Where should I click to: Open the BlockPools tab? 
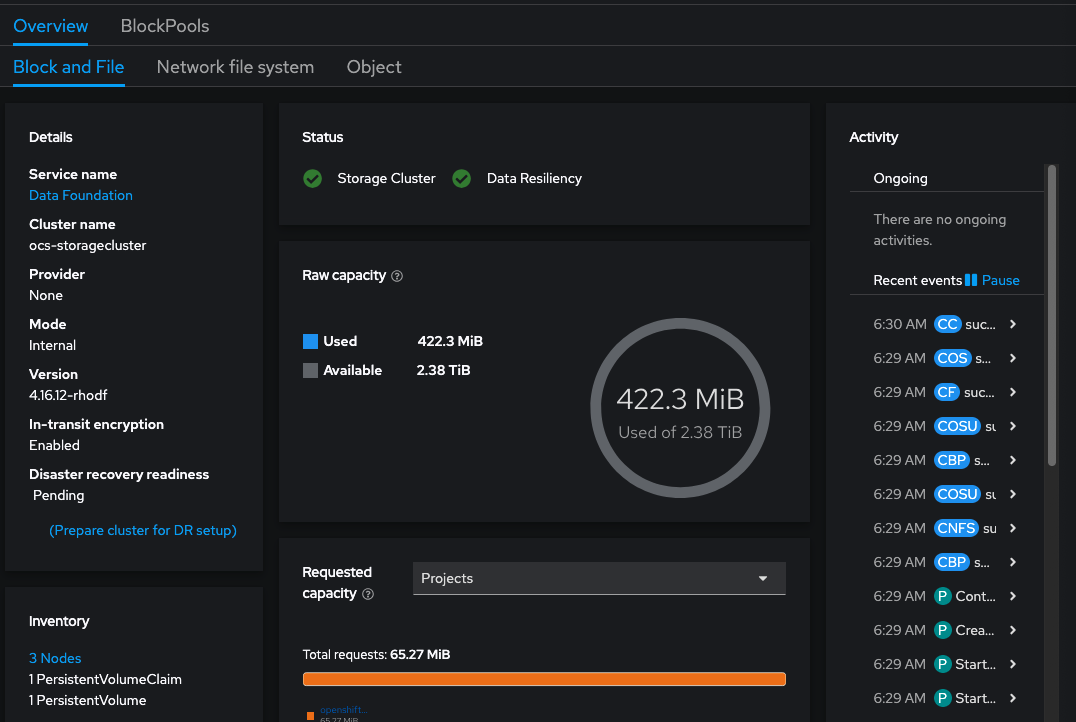click(x=165, y=26)
